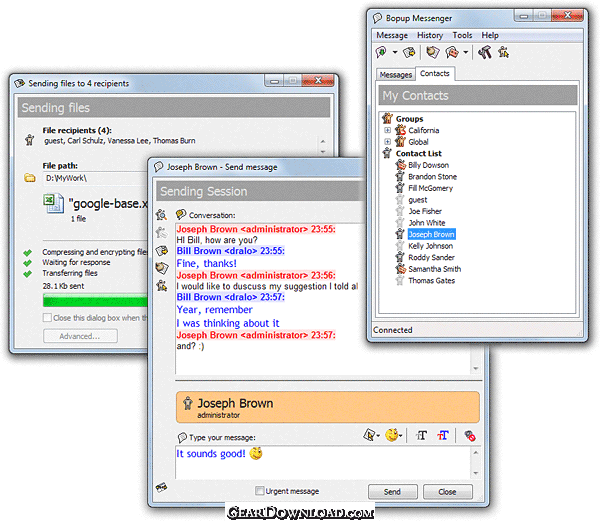Click the green file transfer progress bar
The height and width of the screenshot is (521, 600).
tap(96, 300)
